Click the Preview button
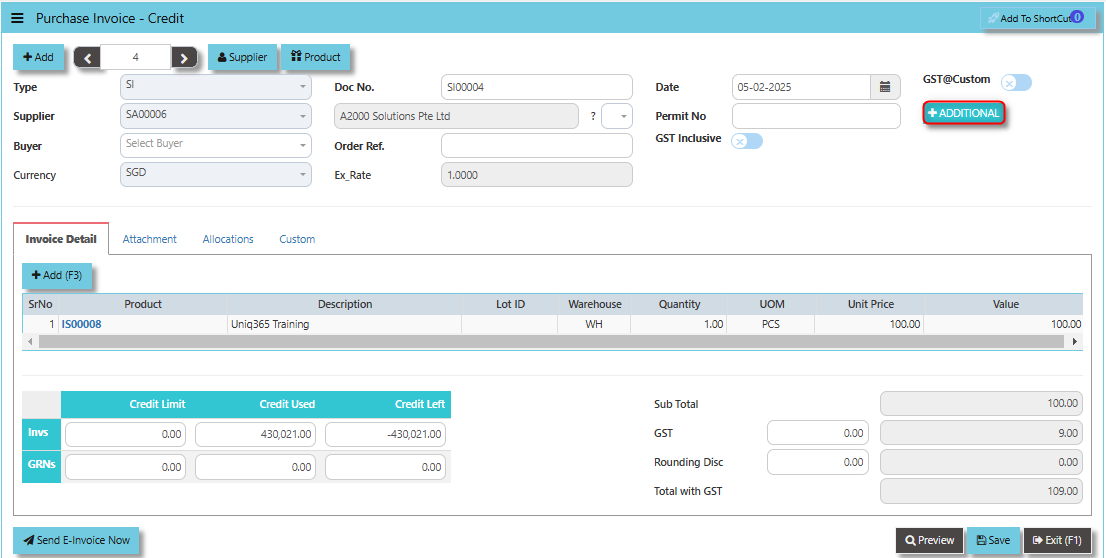This screenshot has width=1106, height=558. pos(930,540)
